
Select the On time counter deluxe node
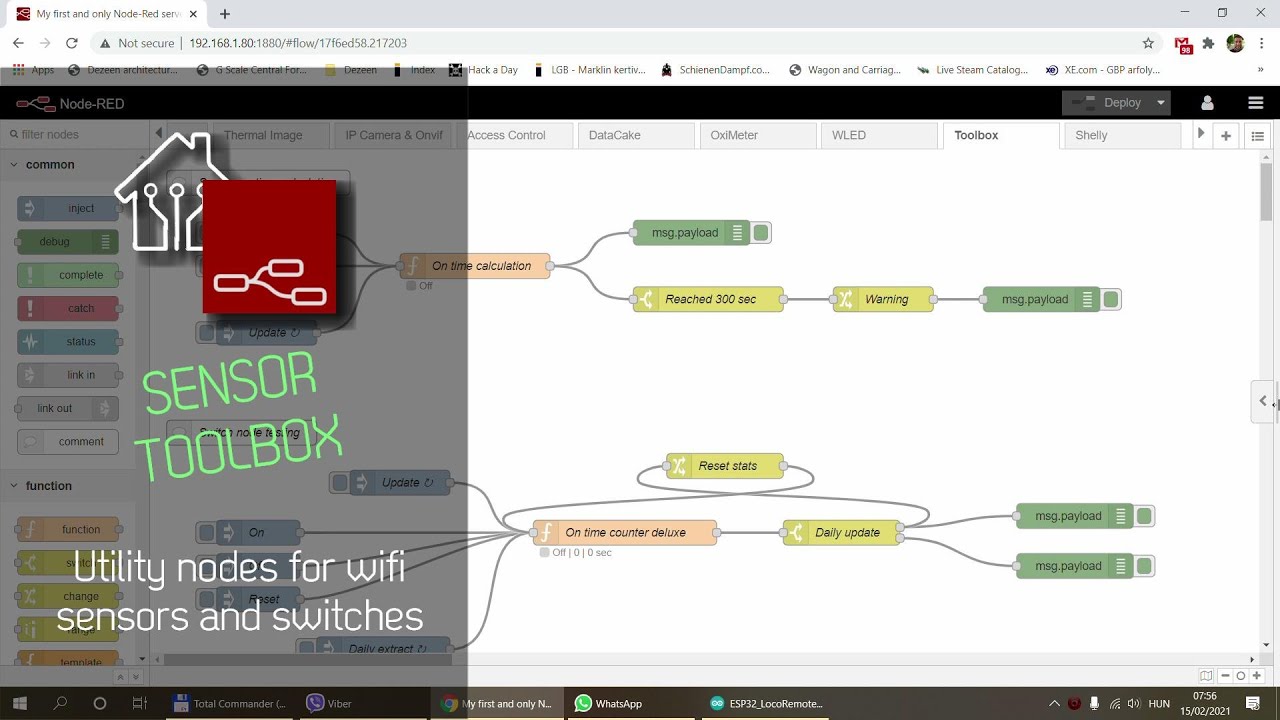click(x=625, y=533)
